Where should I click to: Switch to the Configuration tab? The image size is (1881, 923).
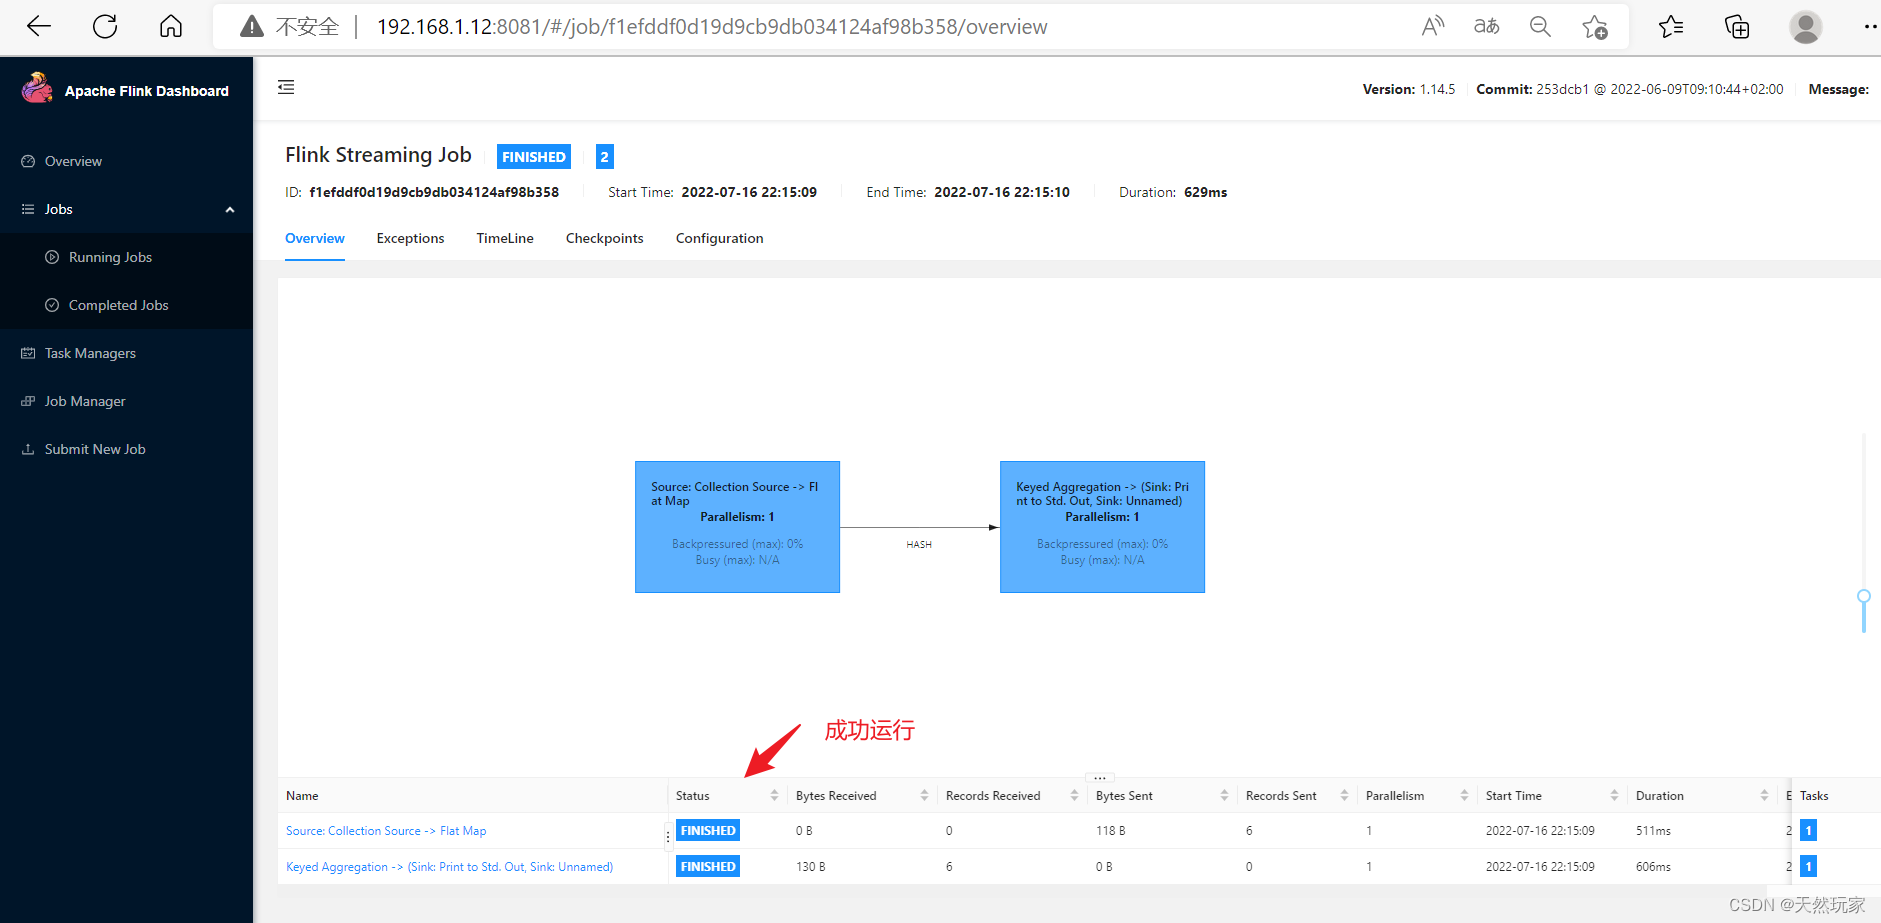pyautogui.click(x=720, y=238)
